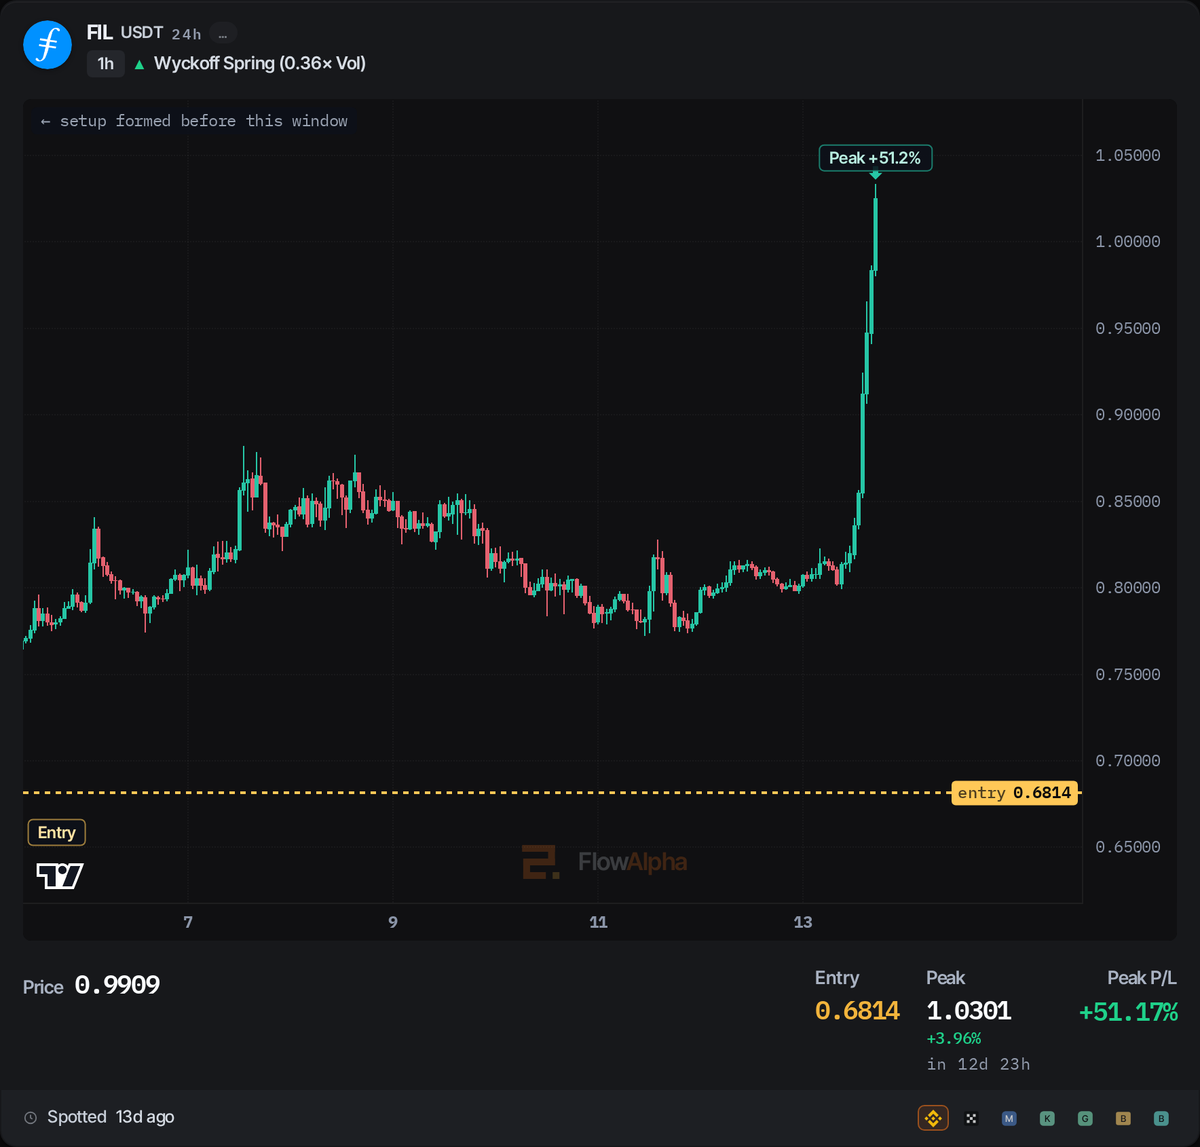Click the Filecoin coin logo
Screen dimensions: 1200x1147
47,46
